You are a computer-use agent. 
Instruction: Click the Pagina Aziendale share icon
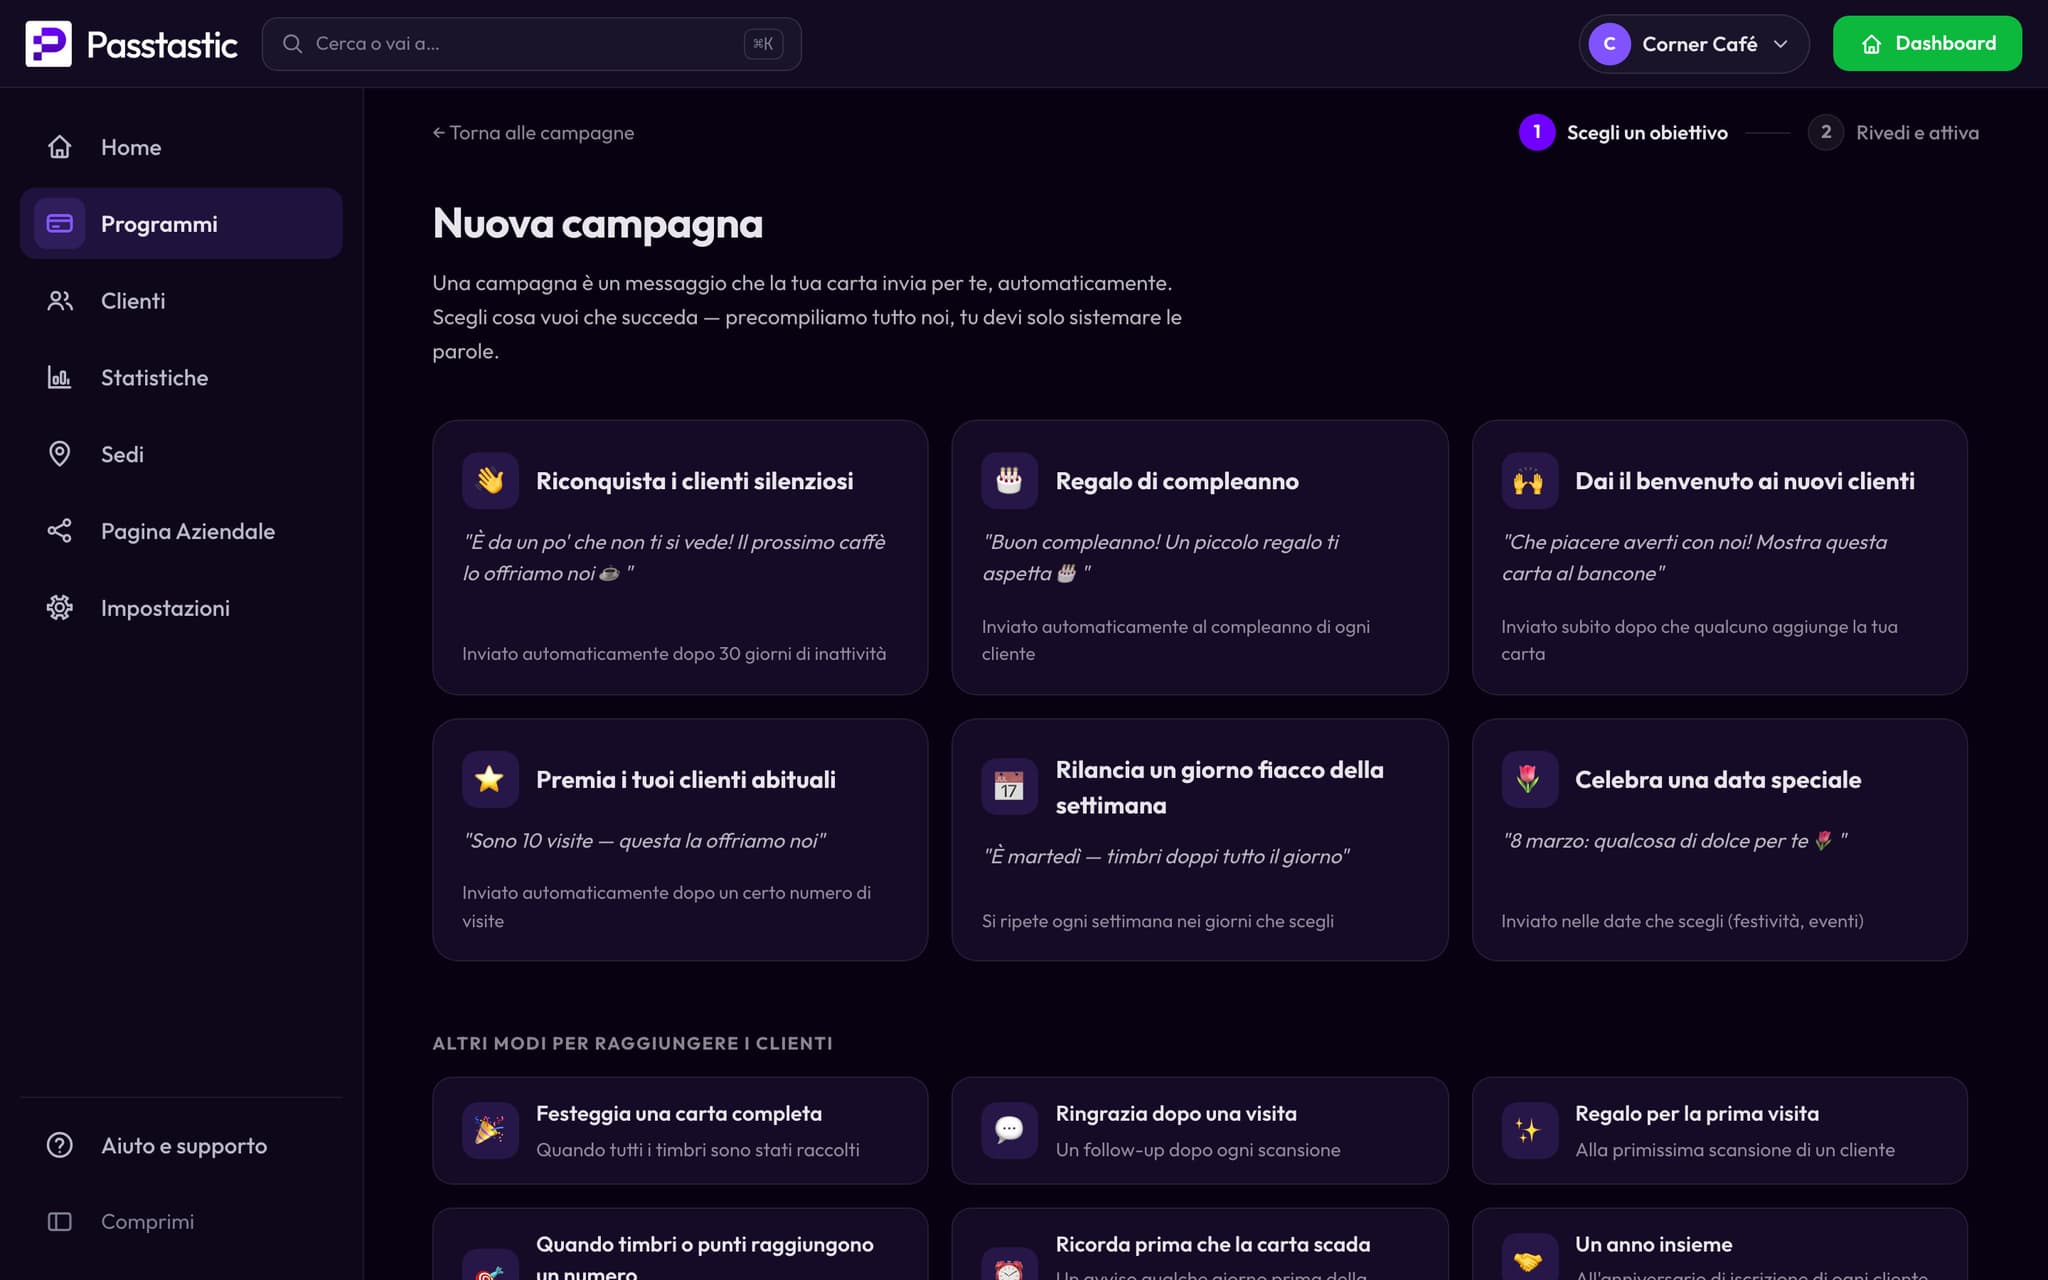60,531
